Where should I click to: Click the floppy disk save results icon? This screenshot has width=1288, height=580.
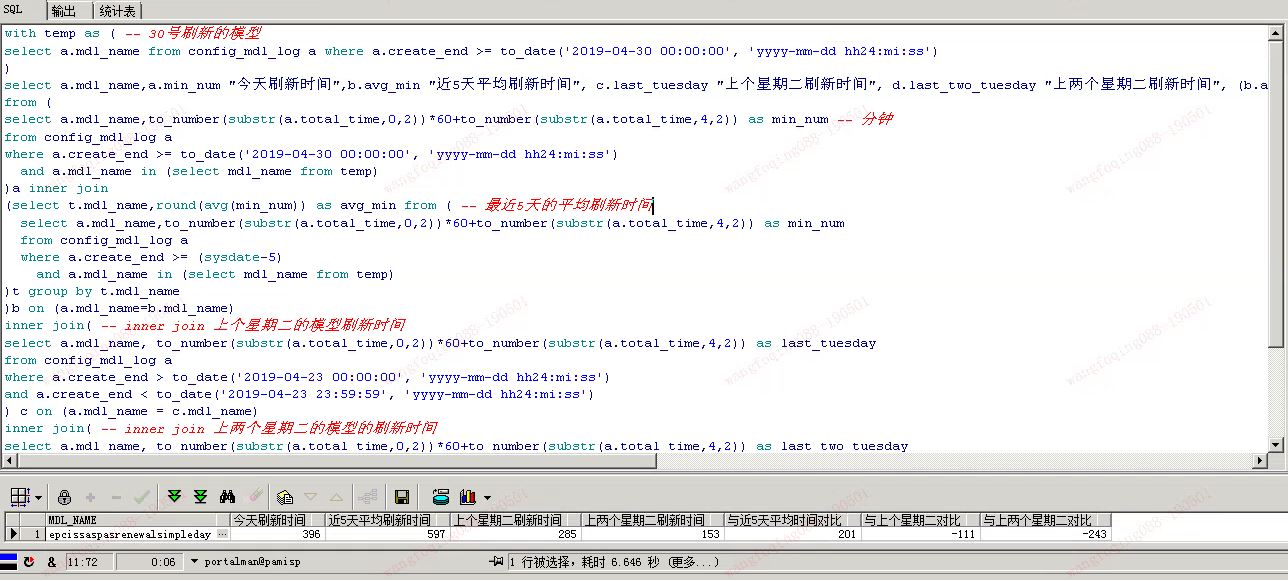coord(401,497)
